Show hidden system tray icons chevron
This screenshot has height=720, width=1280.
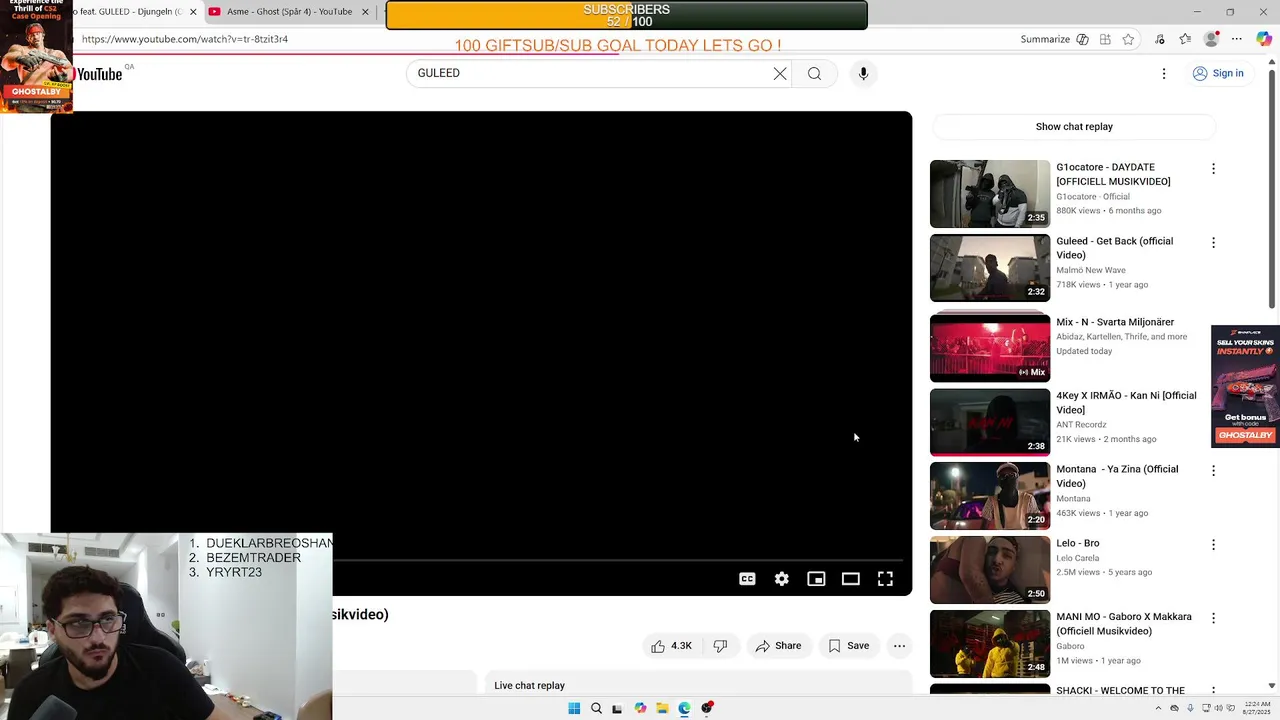[1158, 708]
